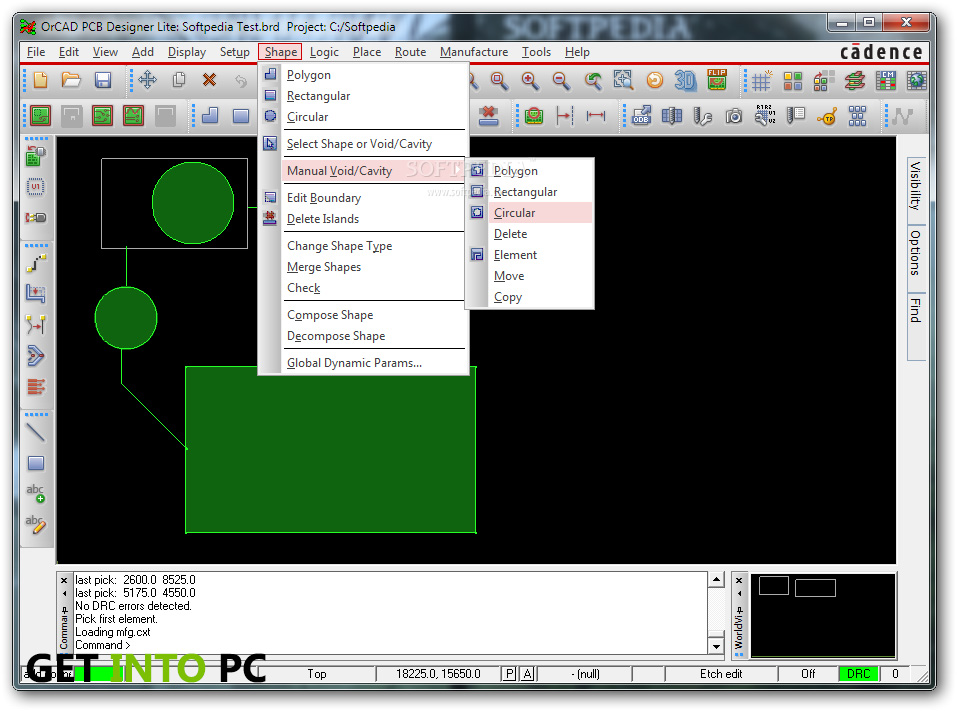Screen dimensions: 957x711
Task: Click the New file icon
Action: click(x=40, y=80)
